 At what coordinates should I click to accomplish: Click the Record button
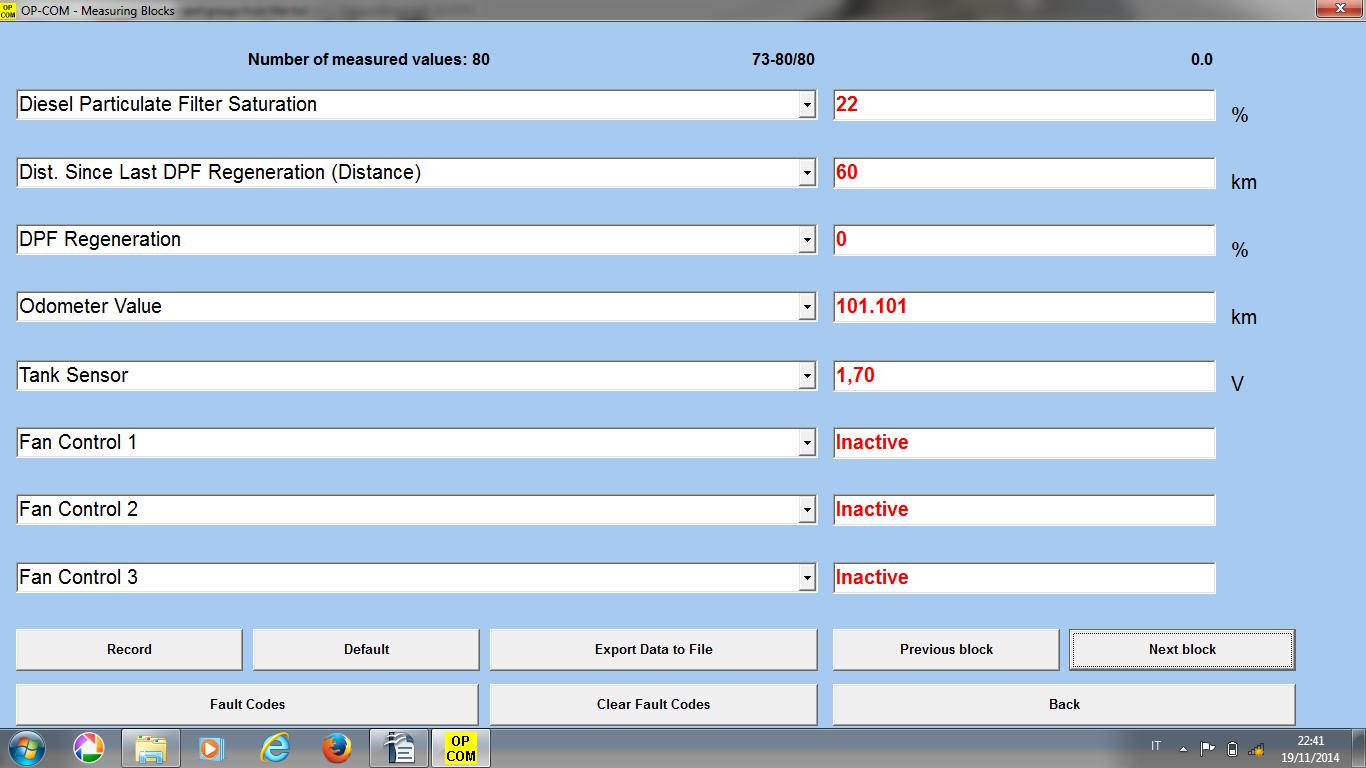129,649
